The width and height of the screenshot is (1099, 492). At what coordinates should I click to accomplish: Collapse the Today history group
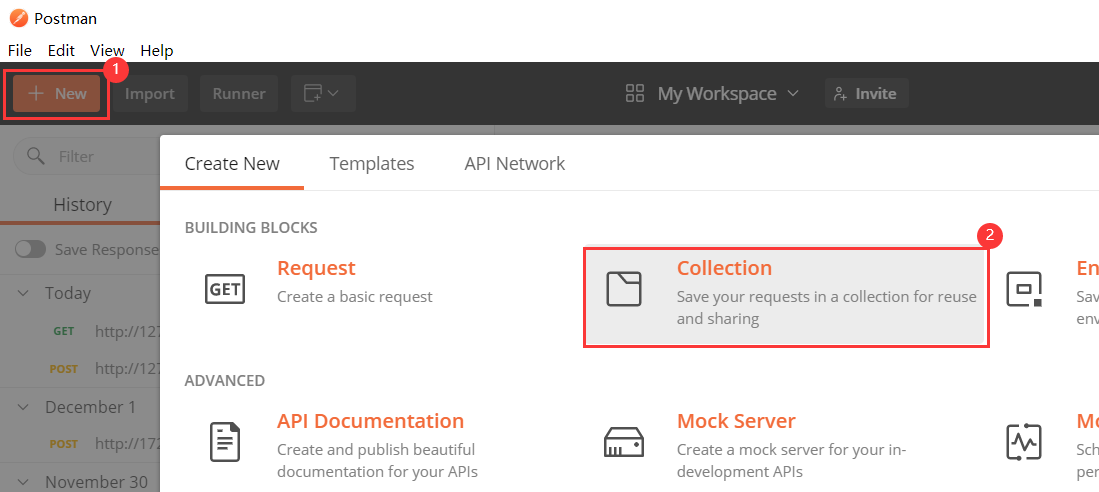(24, 293)
